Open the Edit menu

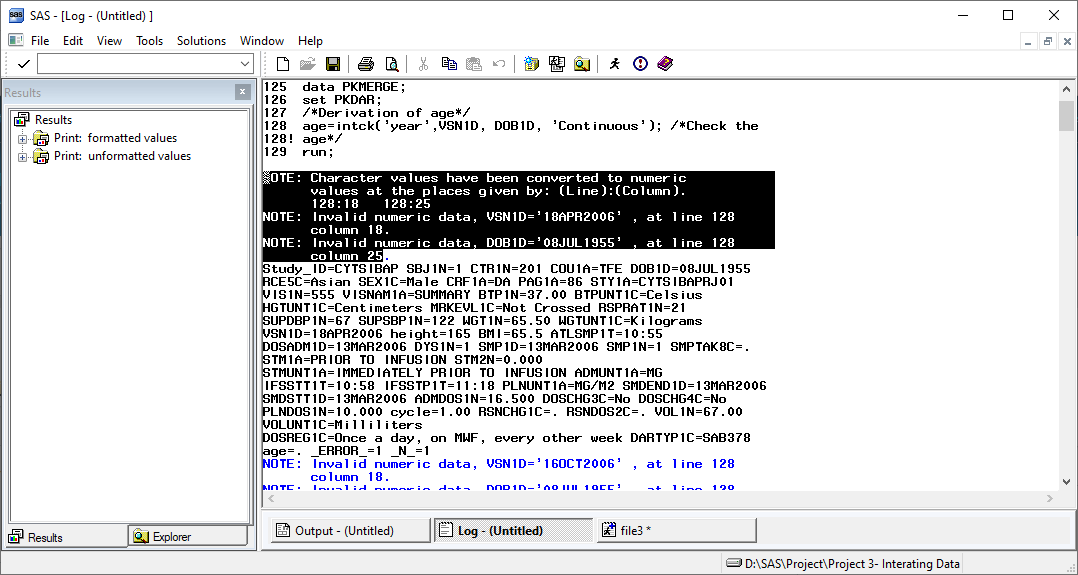[x=73, y=41]
